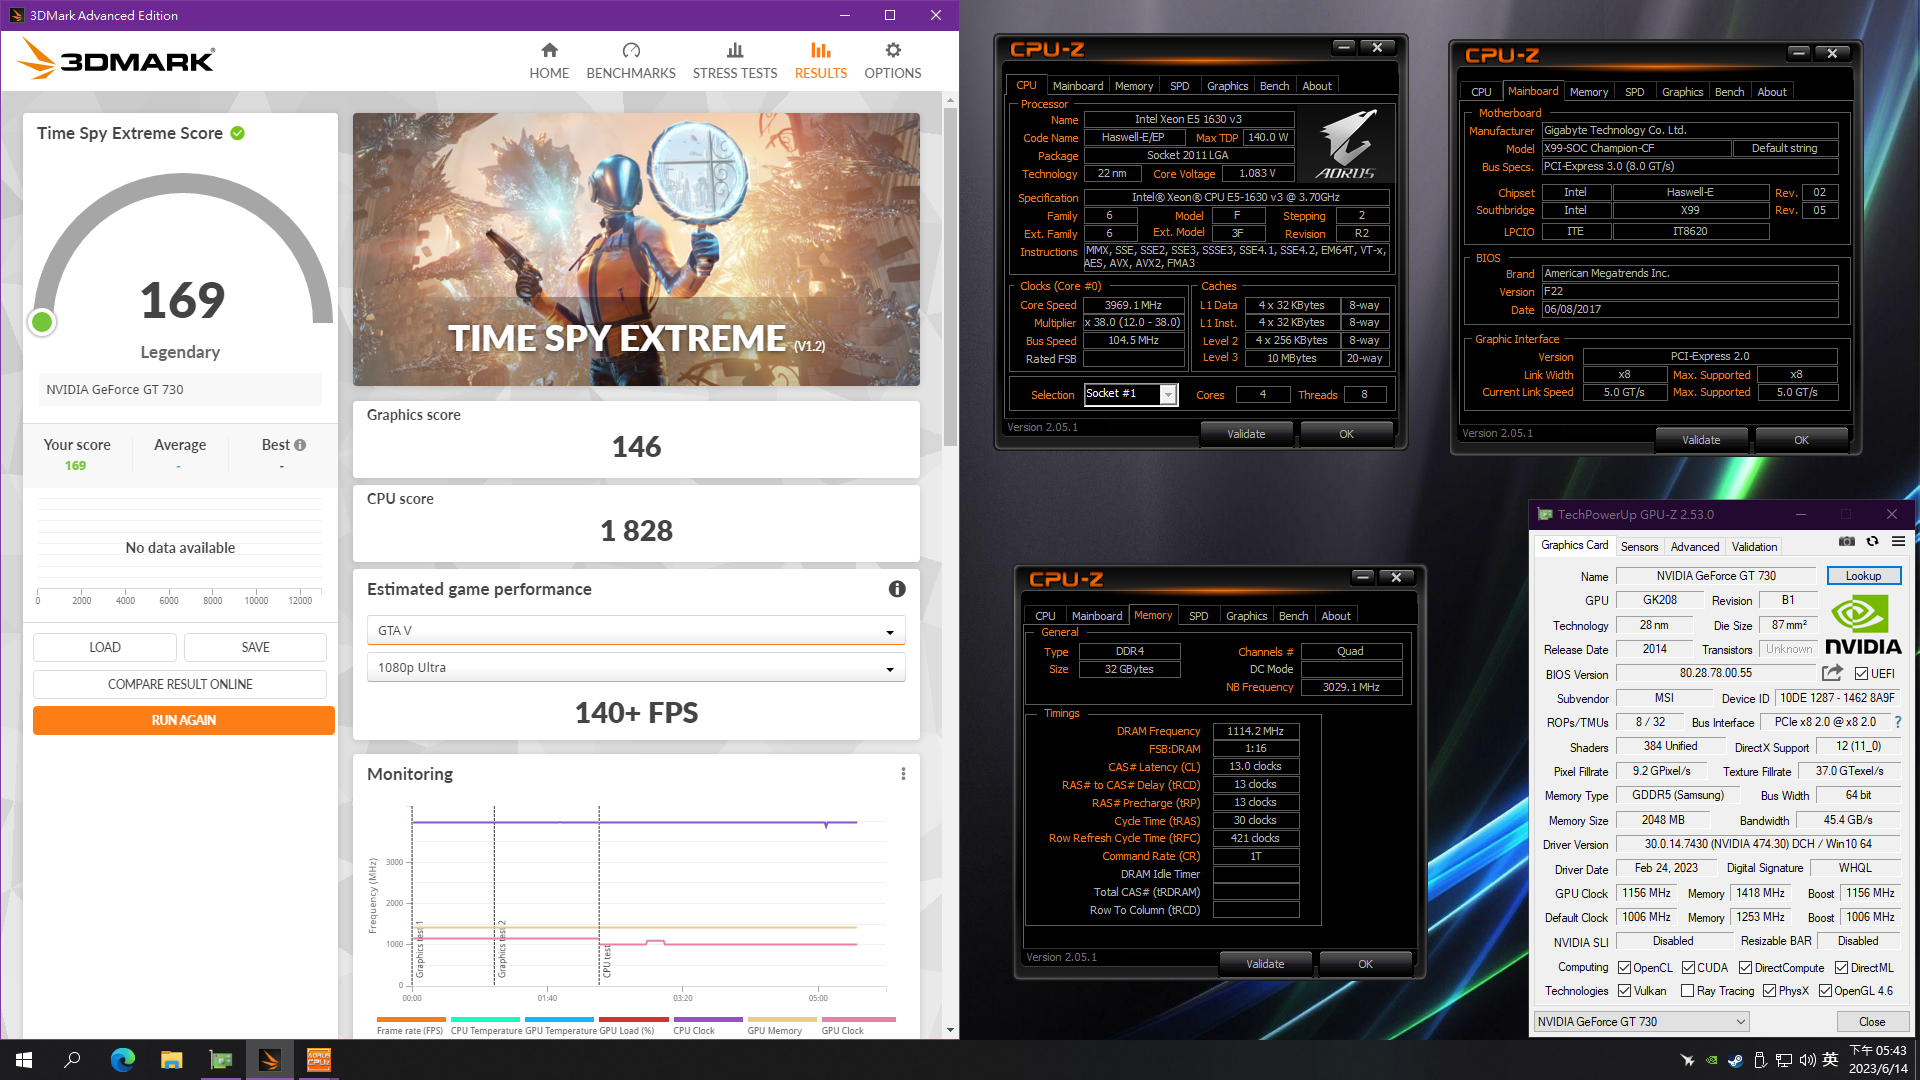The height and width of the screenshot is (1080, 1920).
Task: Switch to GPU-Z taskbar icon
Action: tap(220, 1060)
